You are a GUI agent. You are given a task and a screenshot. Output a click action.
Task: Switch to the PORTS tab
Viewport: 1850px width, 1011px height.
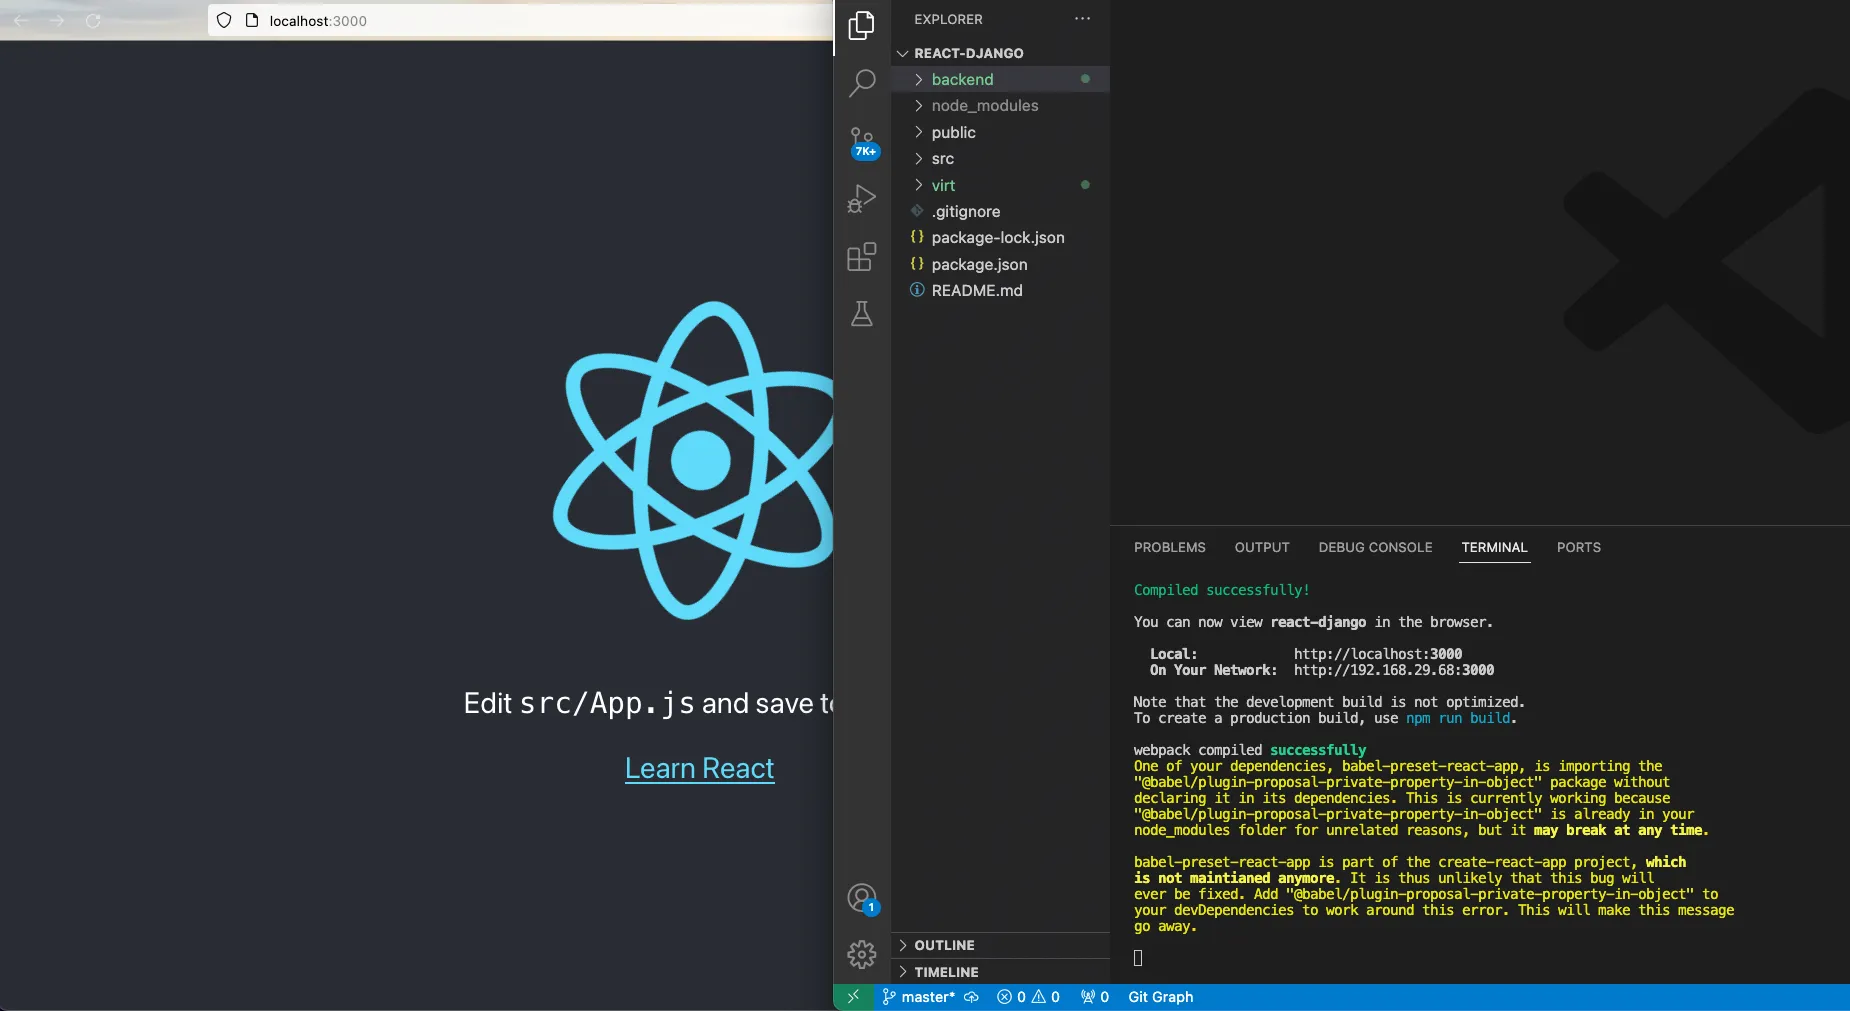coord(1578,547)
